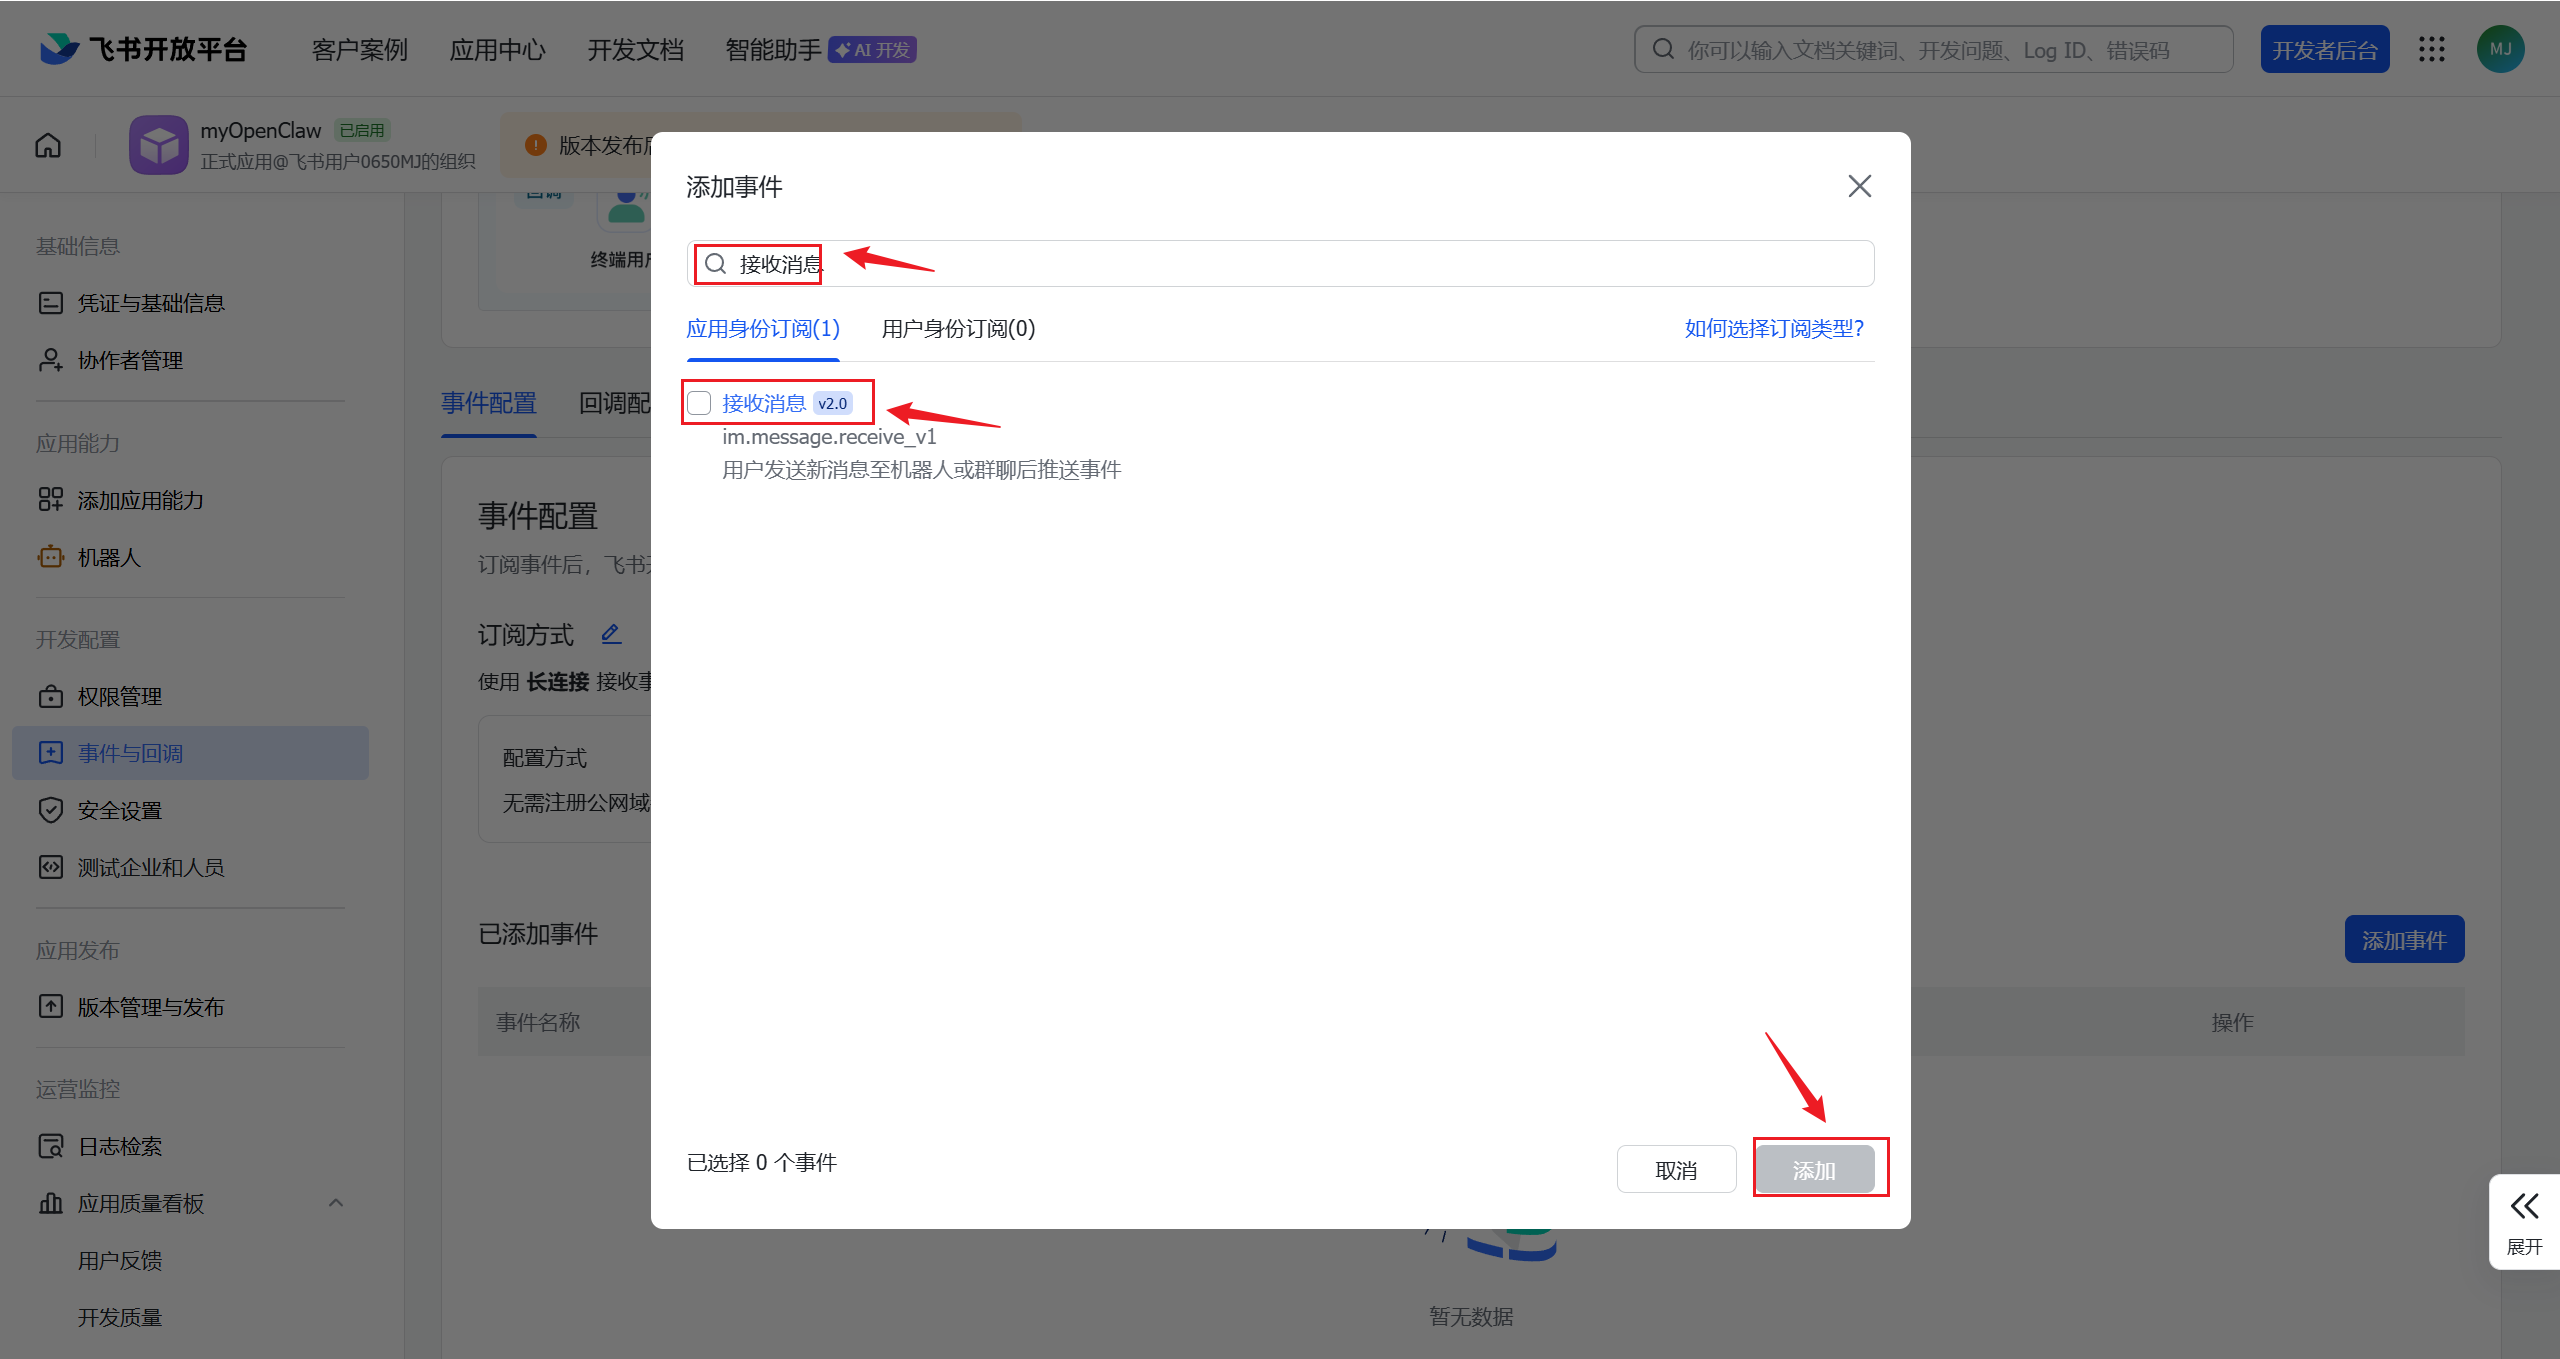Open the nine-dot apps grid icon
The width and height of the screenshot is (2560, 1359).
point(2432,49)
